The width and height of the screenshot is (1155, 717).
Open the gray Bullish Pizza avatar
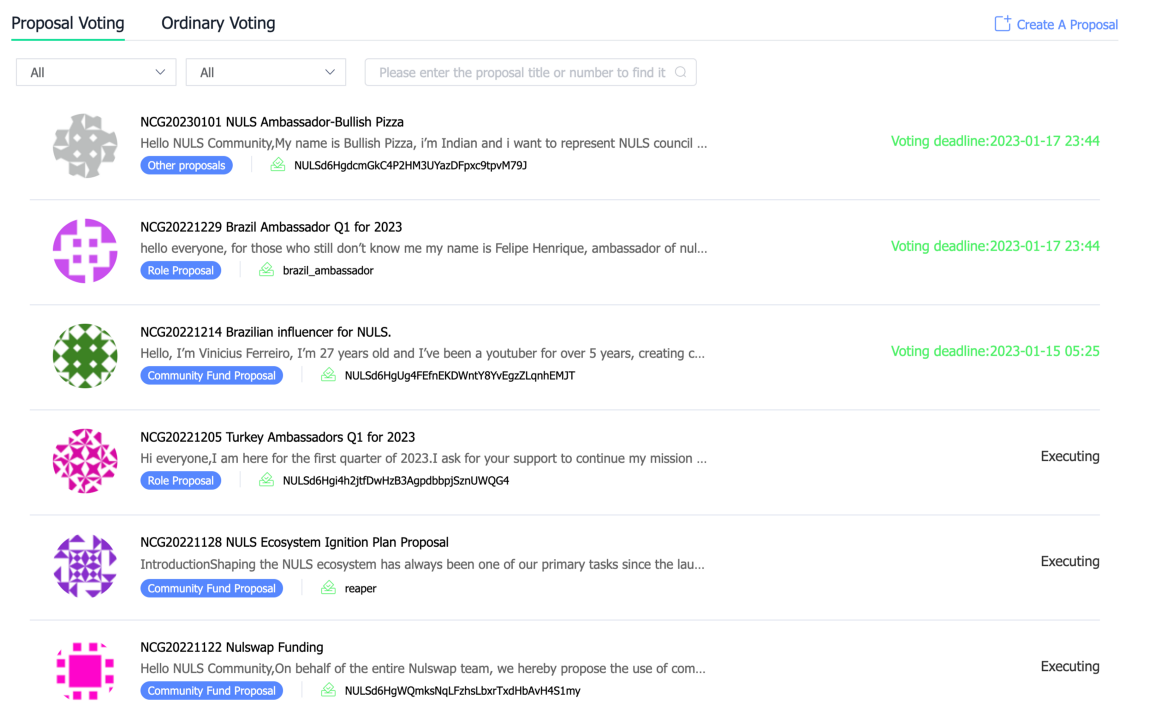[85, 145]
